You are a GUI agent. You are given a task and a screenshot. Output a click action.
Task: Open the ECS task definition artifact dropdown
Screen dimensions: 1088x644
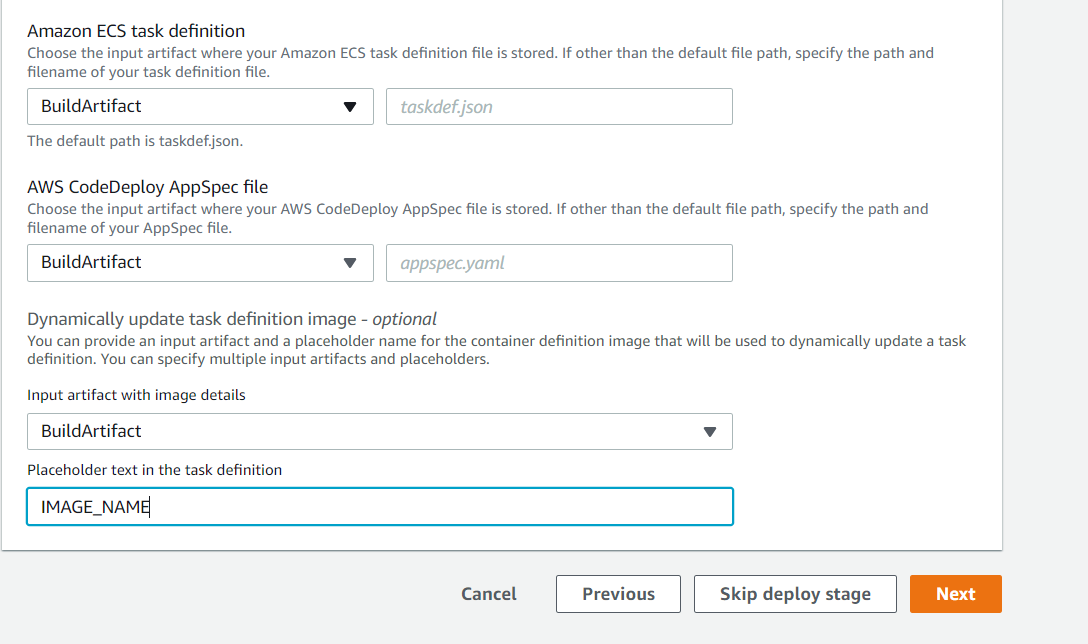pyautogui.click(x=200, y=106)
